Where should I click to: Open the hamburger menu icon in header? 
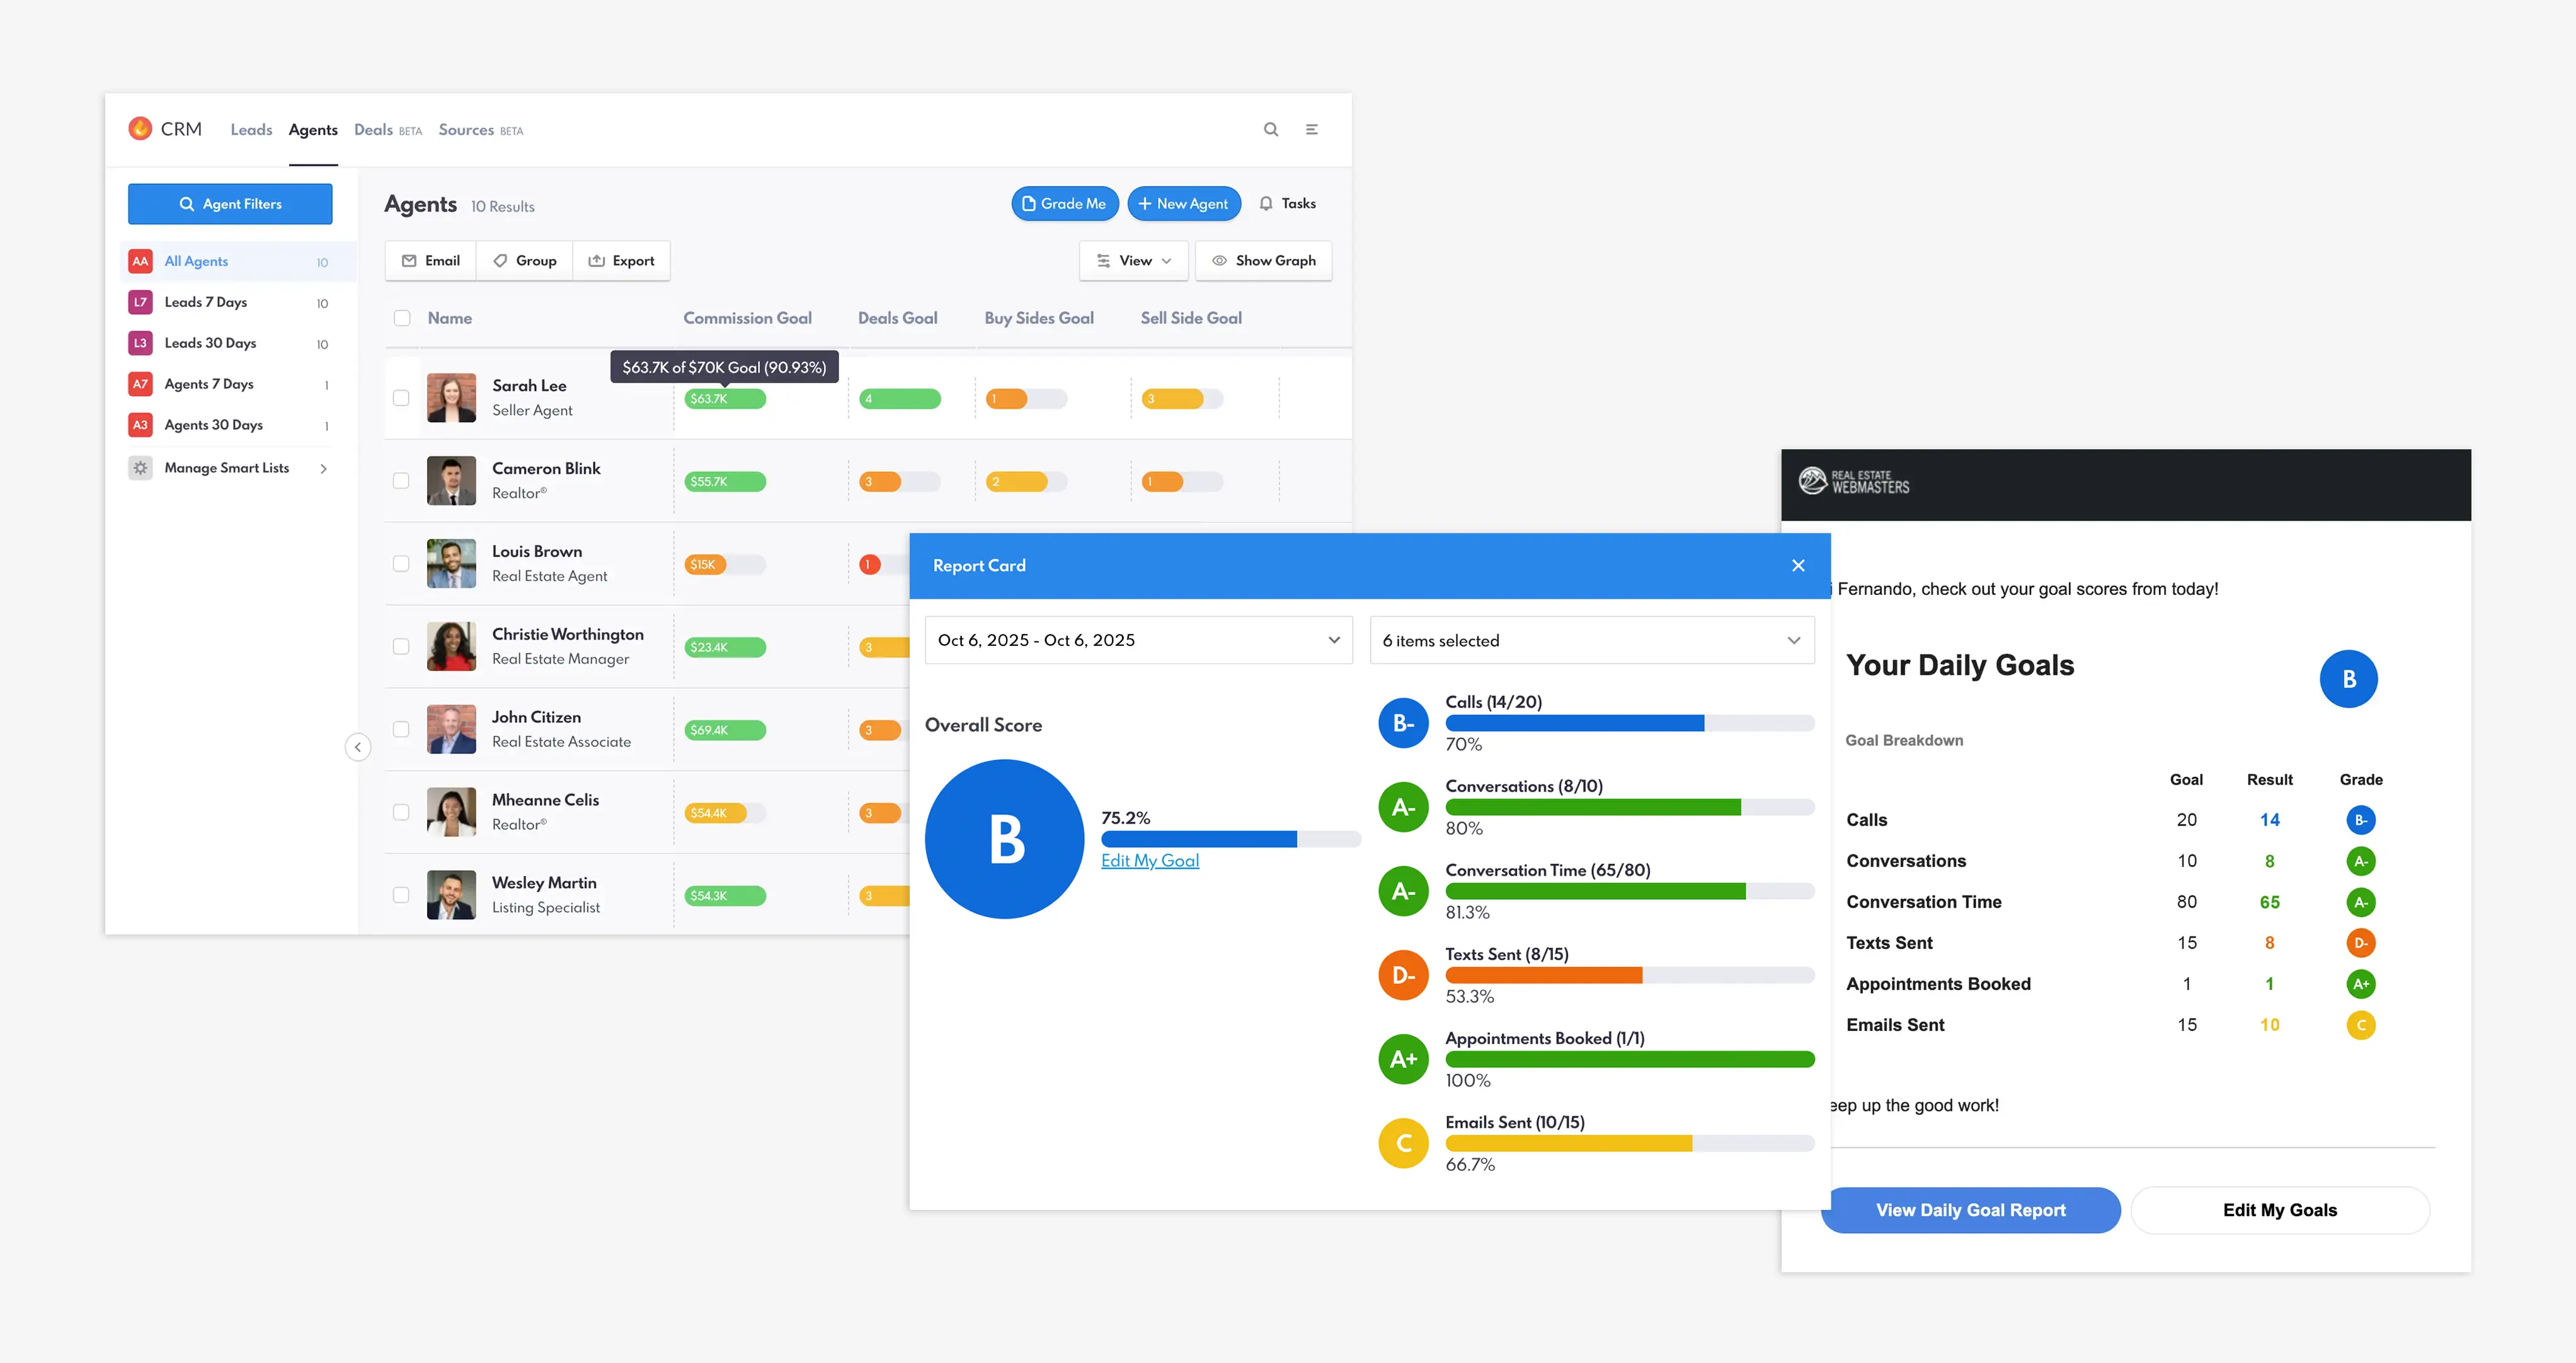1312,129
